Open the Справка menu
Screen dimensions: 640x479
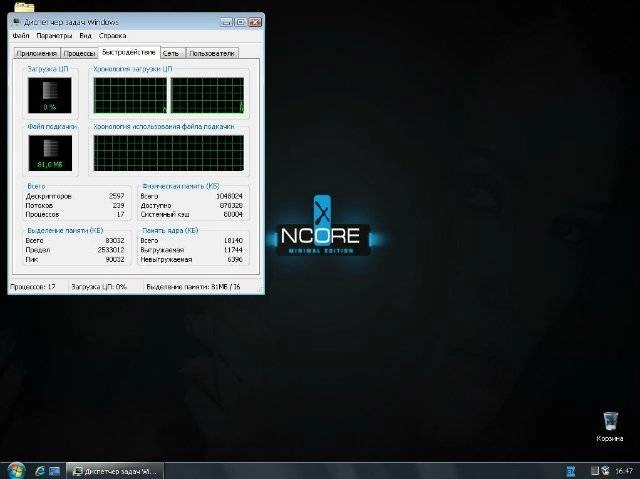[113, 36]
